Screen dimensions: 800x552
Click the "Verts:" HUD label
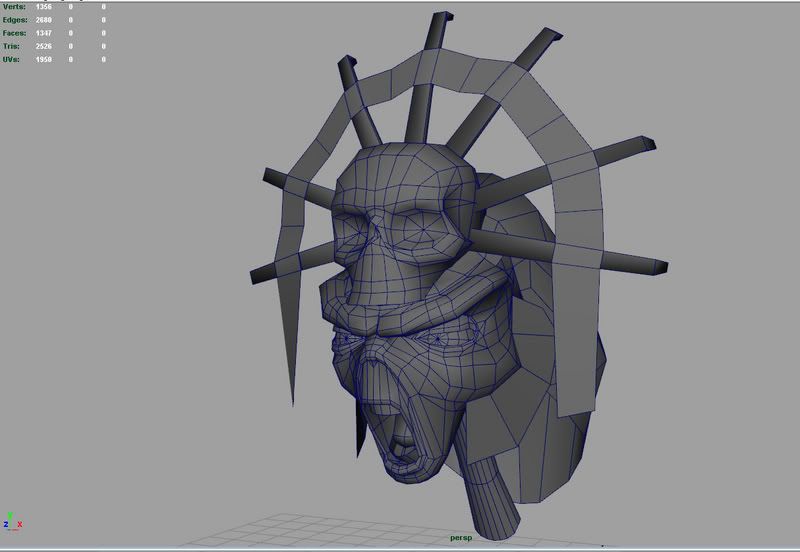(14, 7)
